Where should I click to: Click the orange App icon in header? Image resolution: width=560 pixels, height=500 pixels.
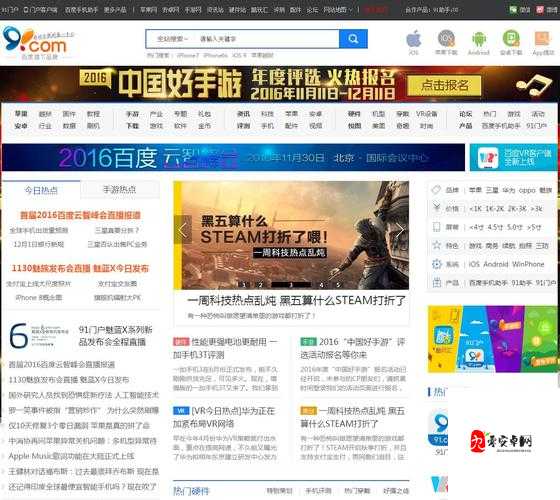[542, 39]
